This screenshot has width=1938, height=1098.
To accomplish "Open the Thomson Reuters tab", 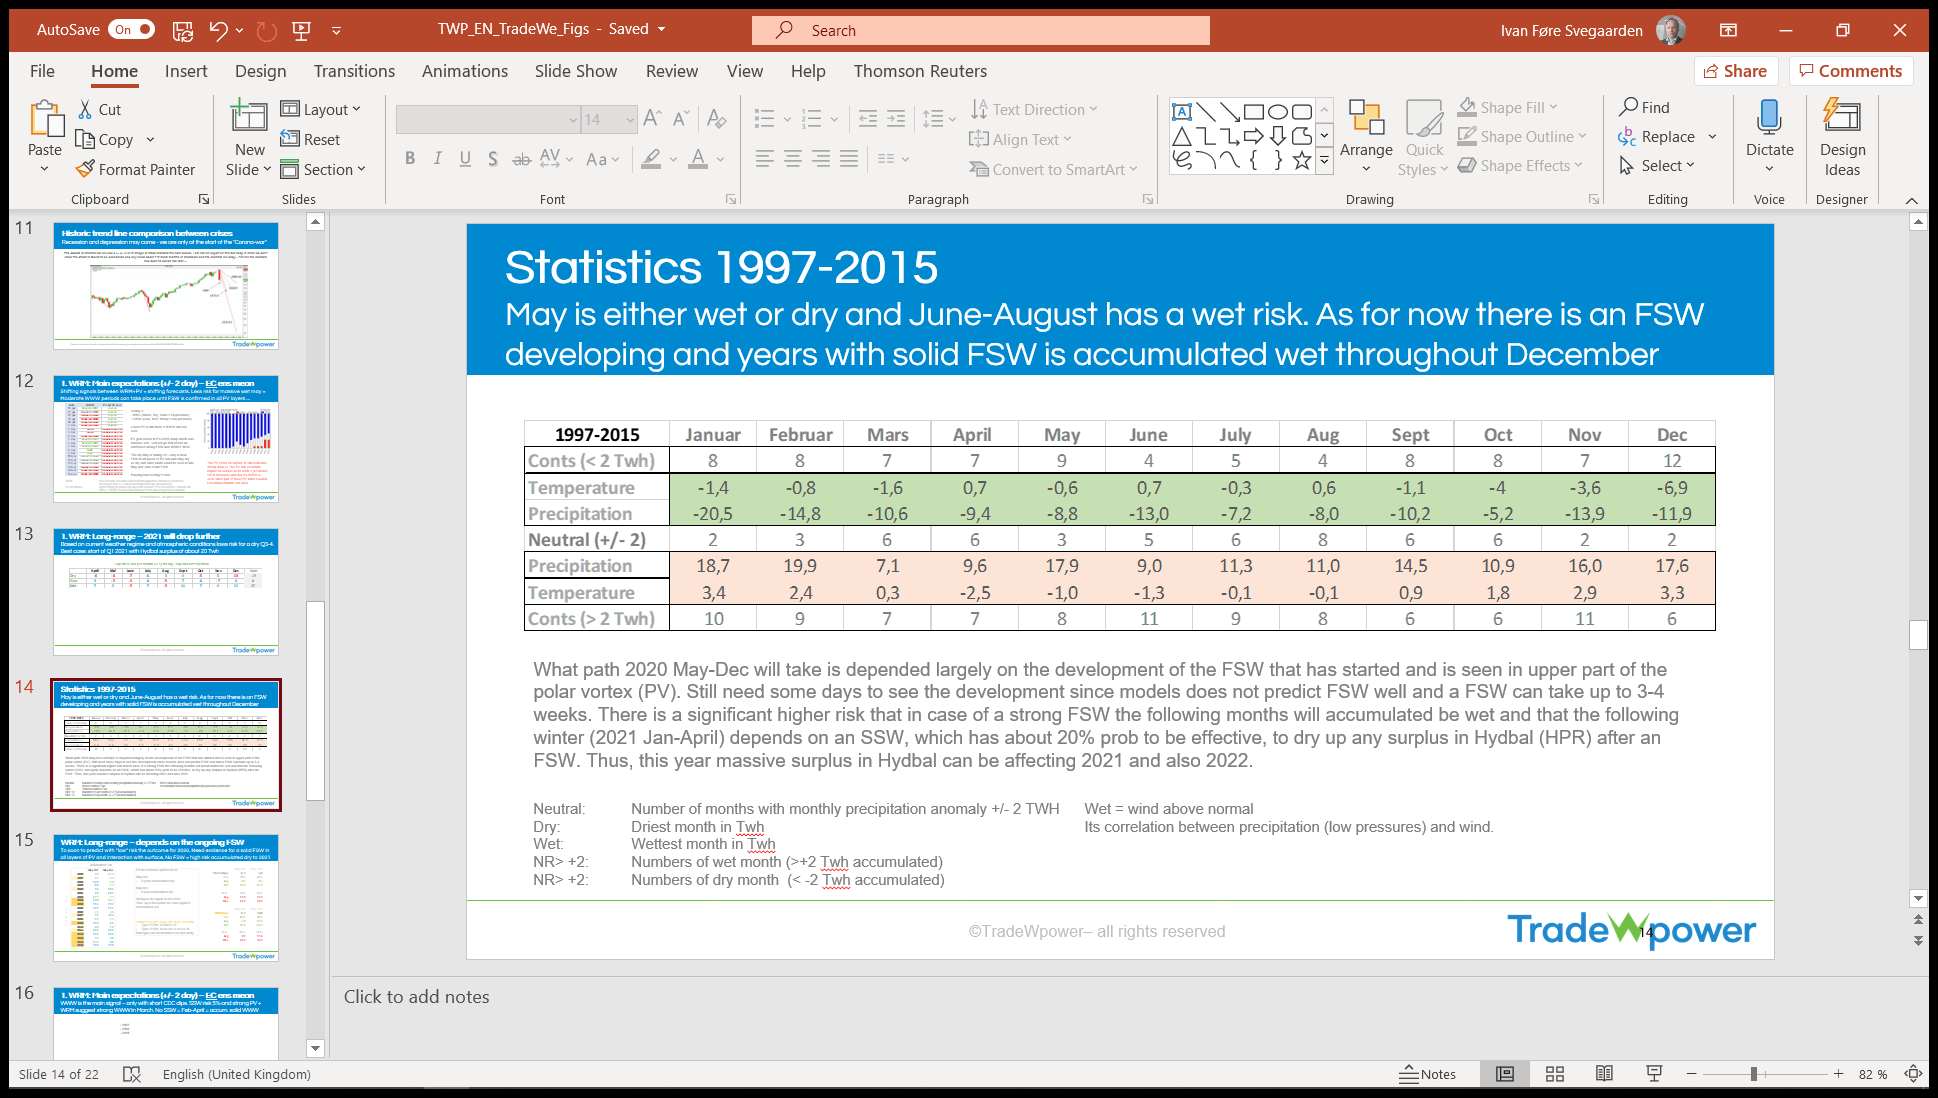I will tap(919, 71).
